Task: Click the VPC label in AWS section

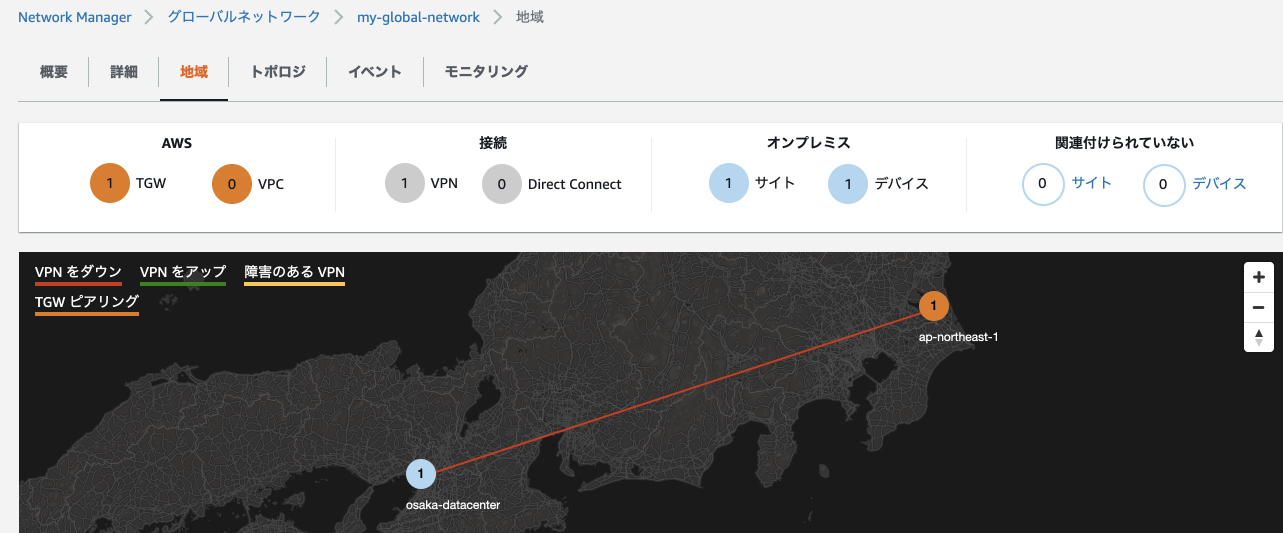Action: point(271,184)
